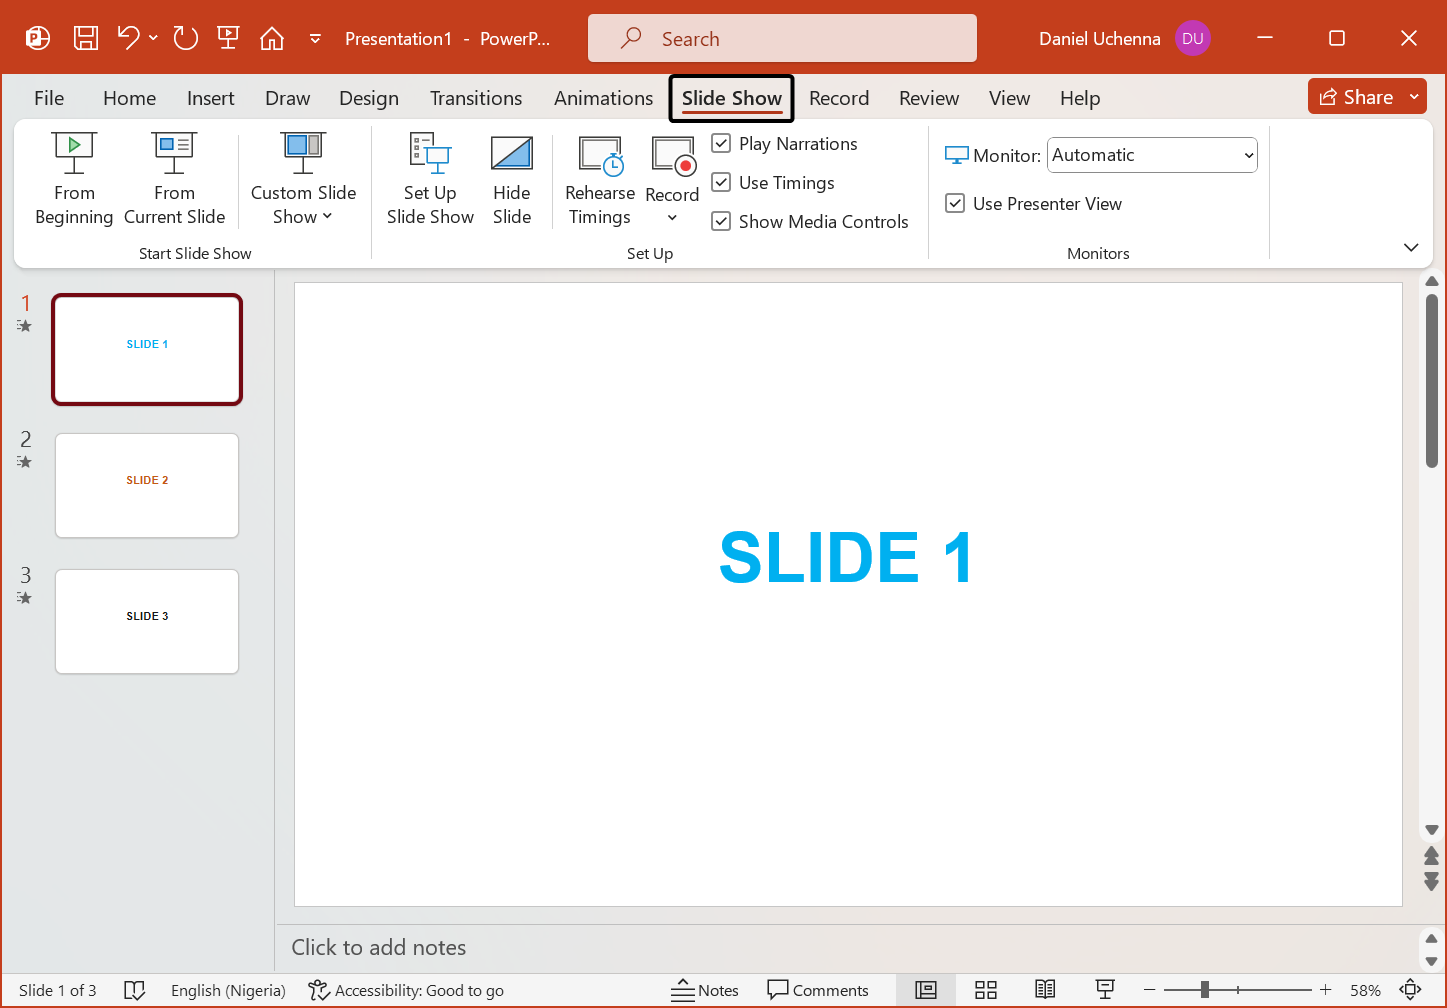The image size is (1447, 1008).
Task: Open the Record ribbon tab
Action: point(839,98)
